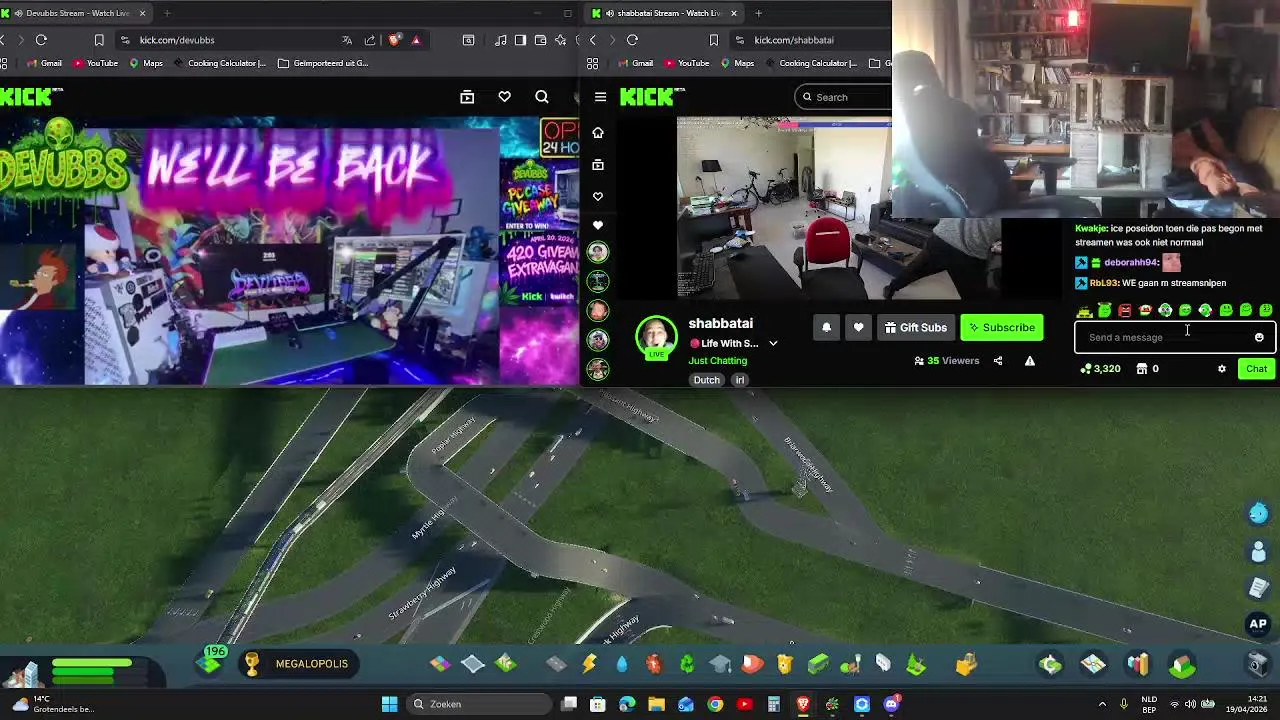Screen dimensions: 1280x720
Task: Send message with green Chat button
Action: (x=1256, y=369)
